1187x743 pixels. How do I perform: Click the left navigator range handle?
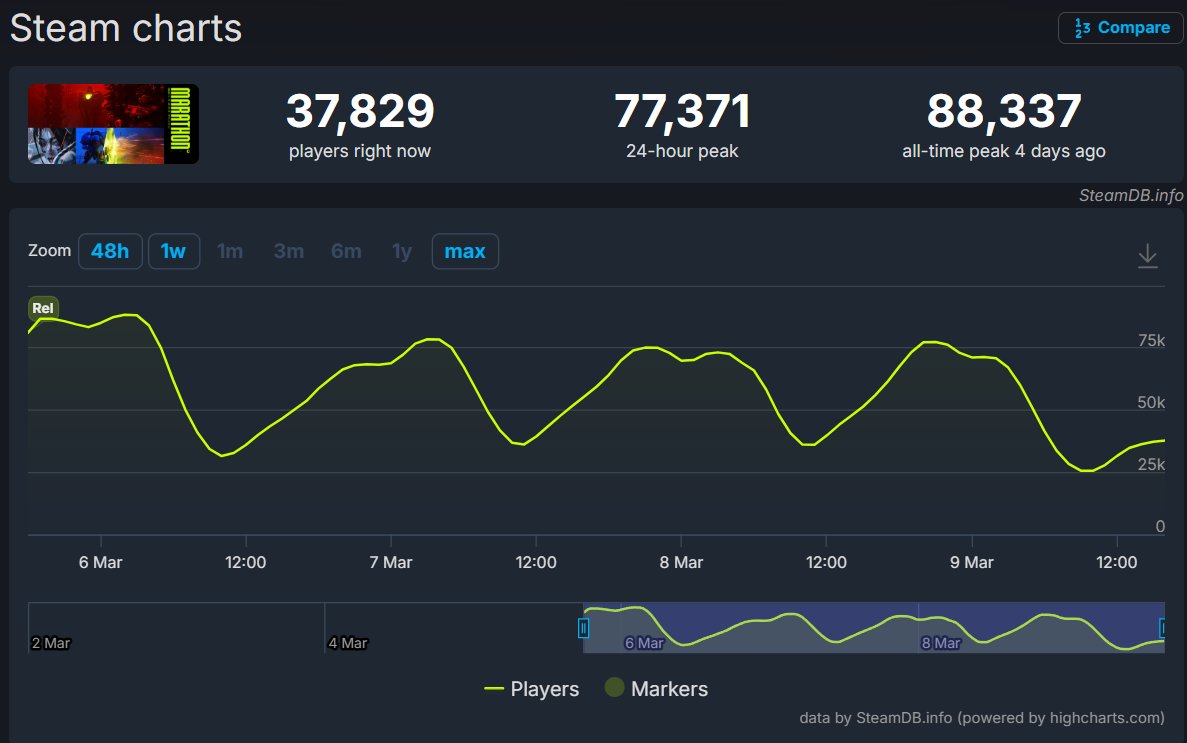click(x=584, y=628)
